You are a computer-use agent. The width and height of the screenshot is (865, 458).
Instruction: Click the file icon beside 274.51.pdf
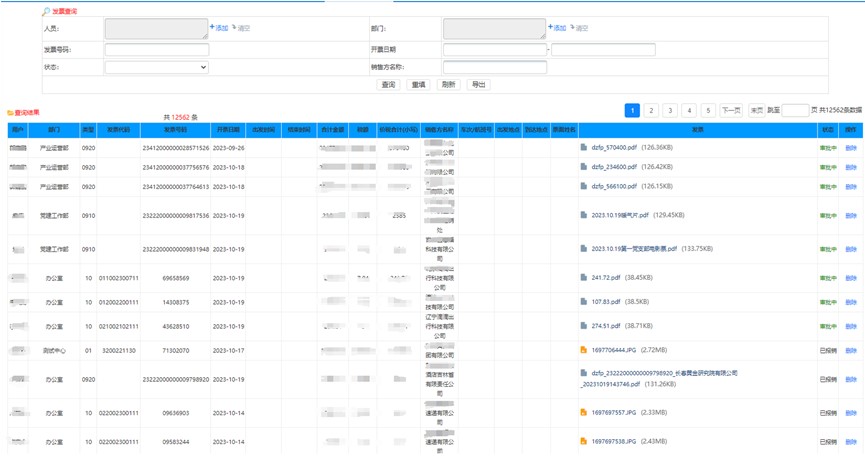[x=584, y=326]
